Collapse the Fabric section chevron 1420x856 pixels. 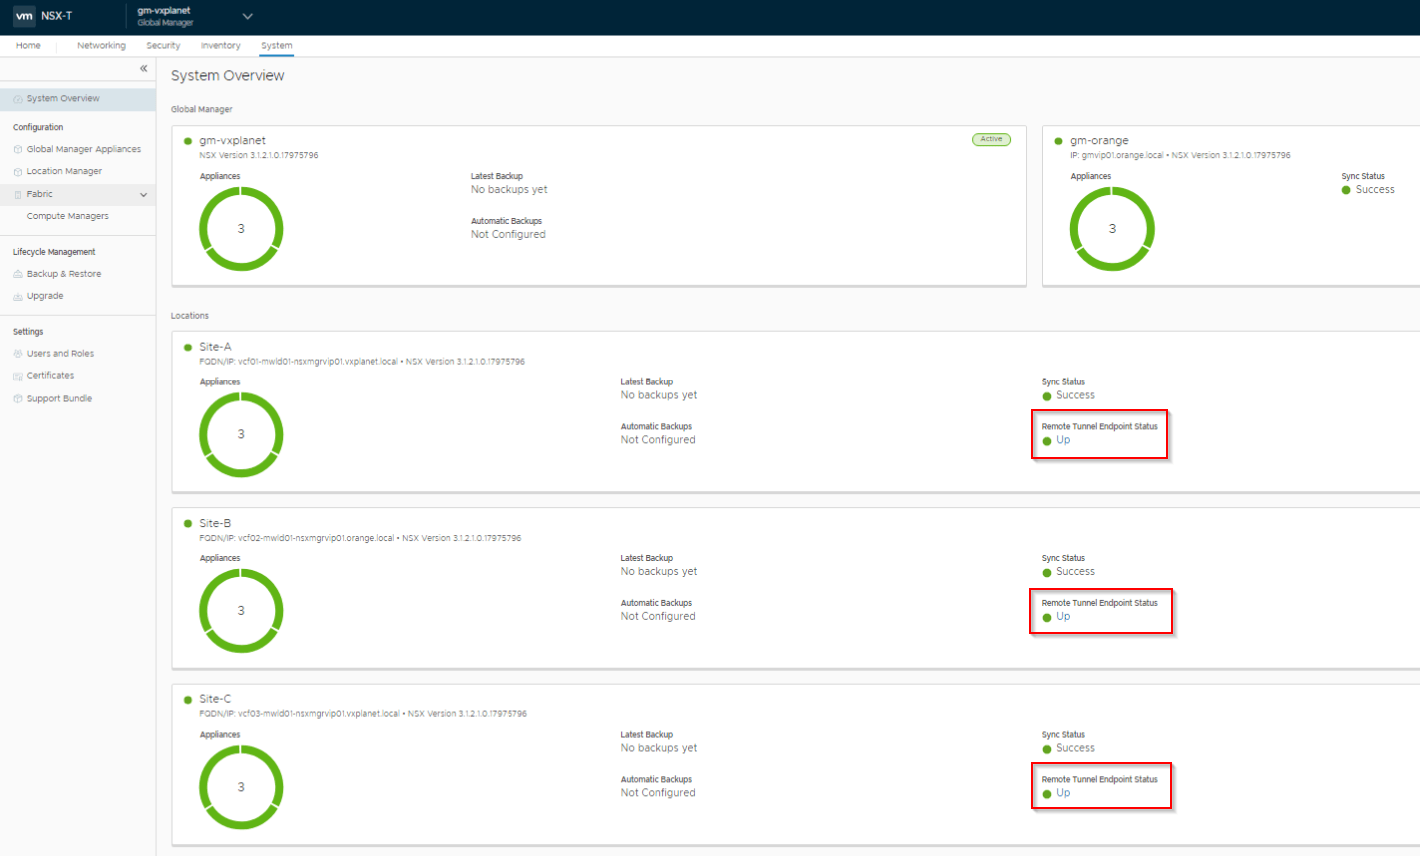pos(143,194)
